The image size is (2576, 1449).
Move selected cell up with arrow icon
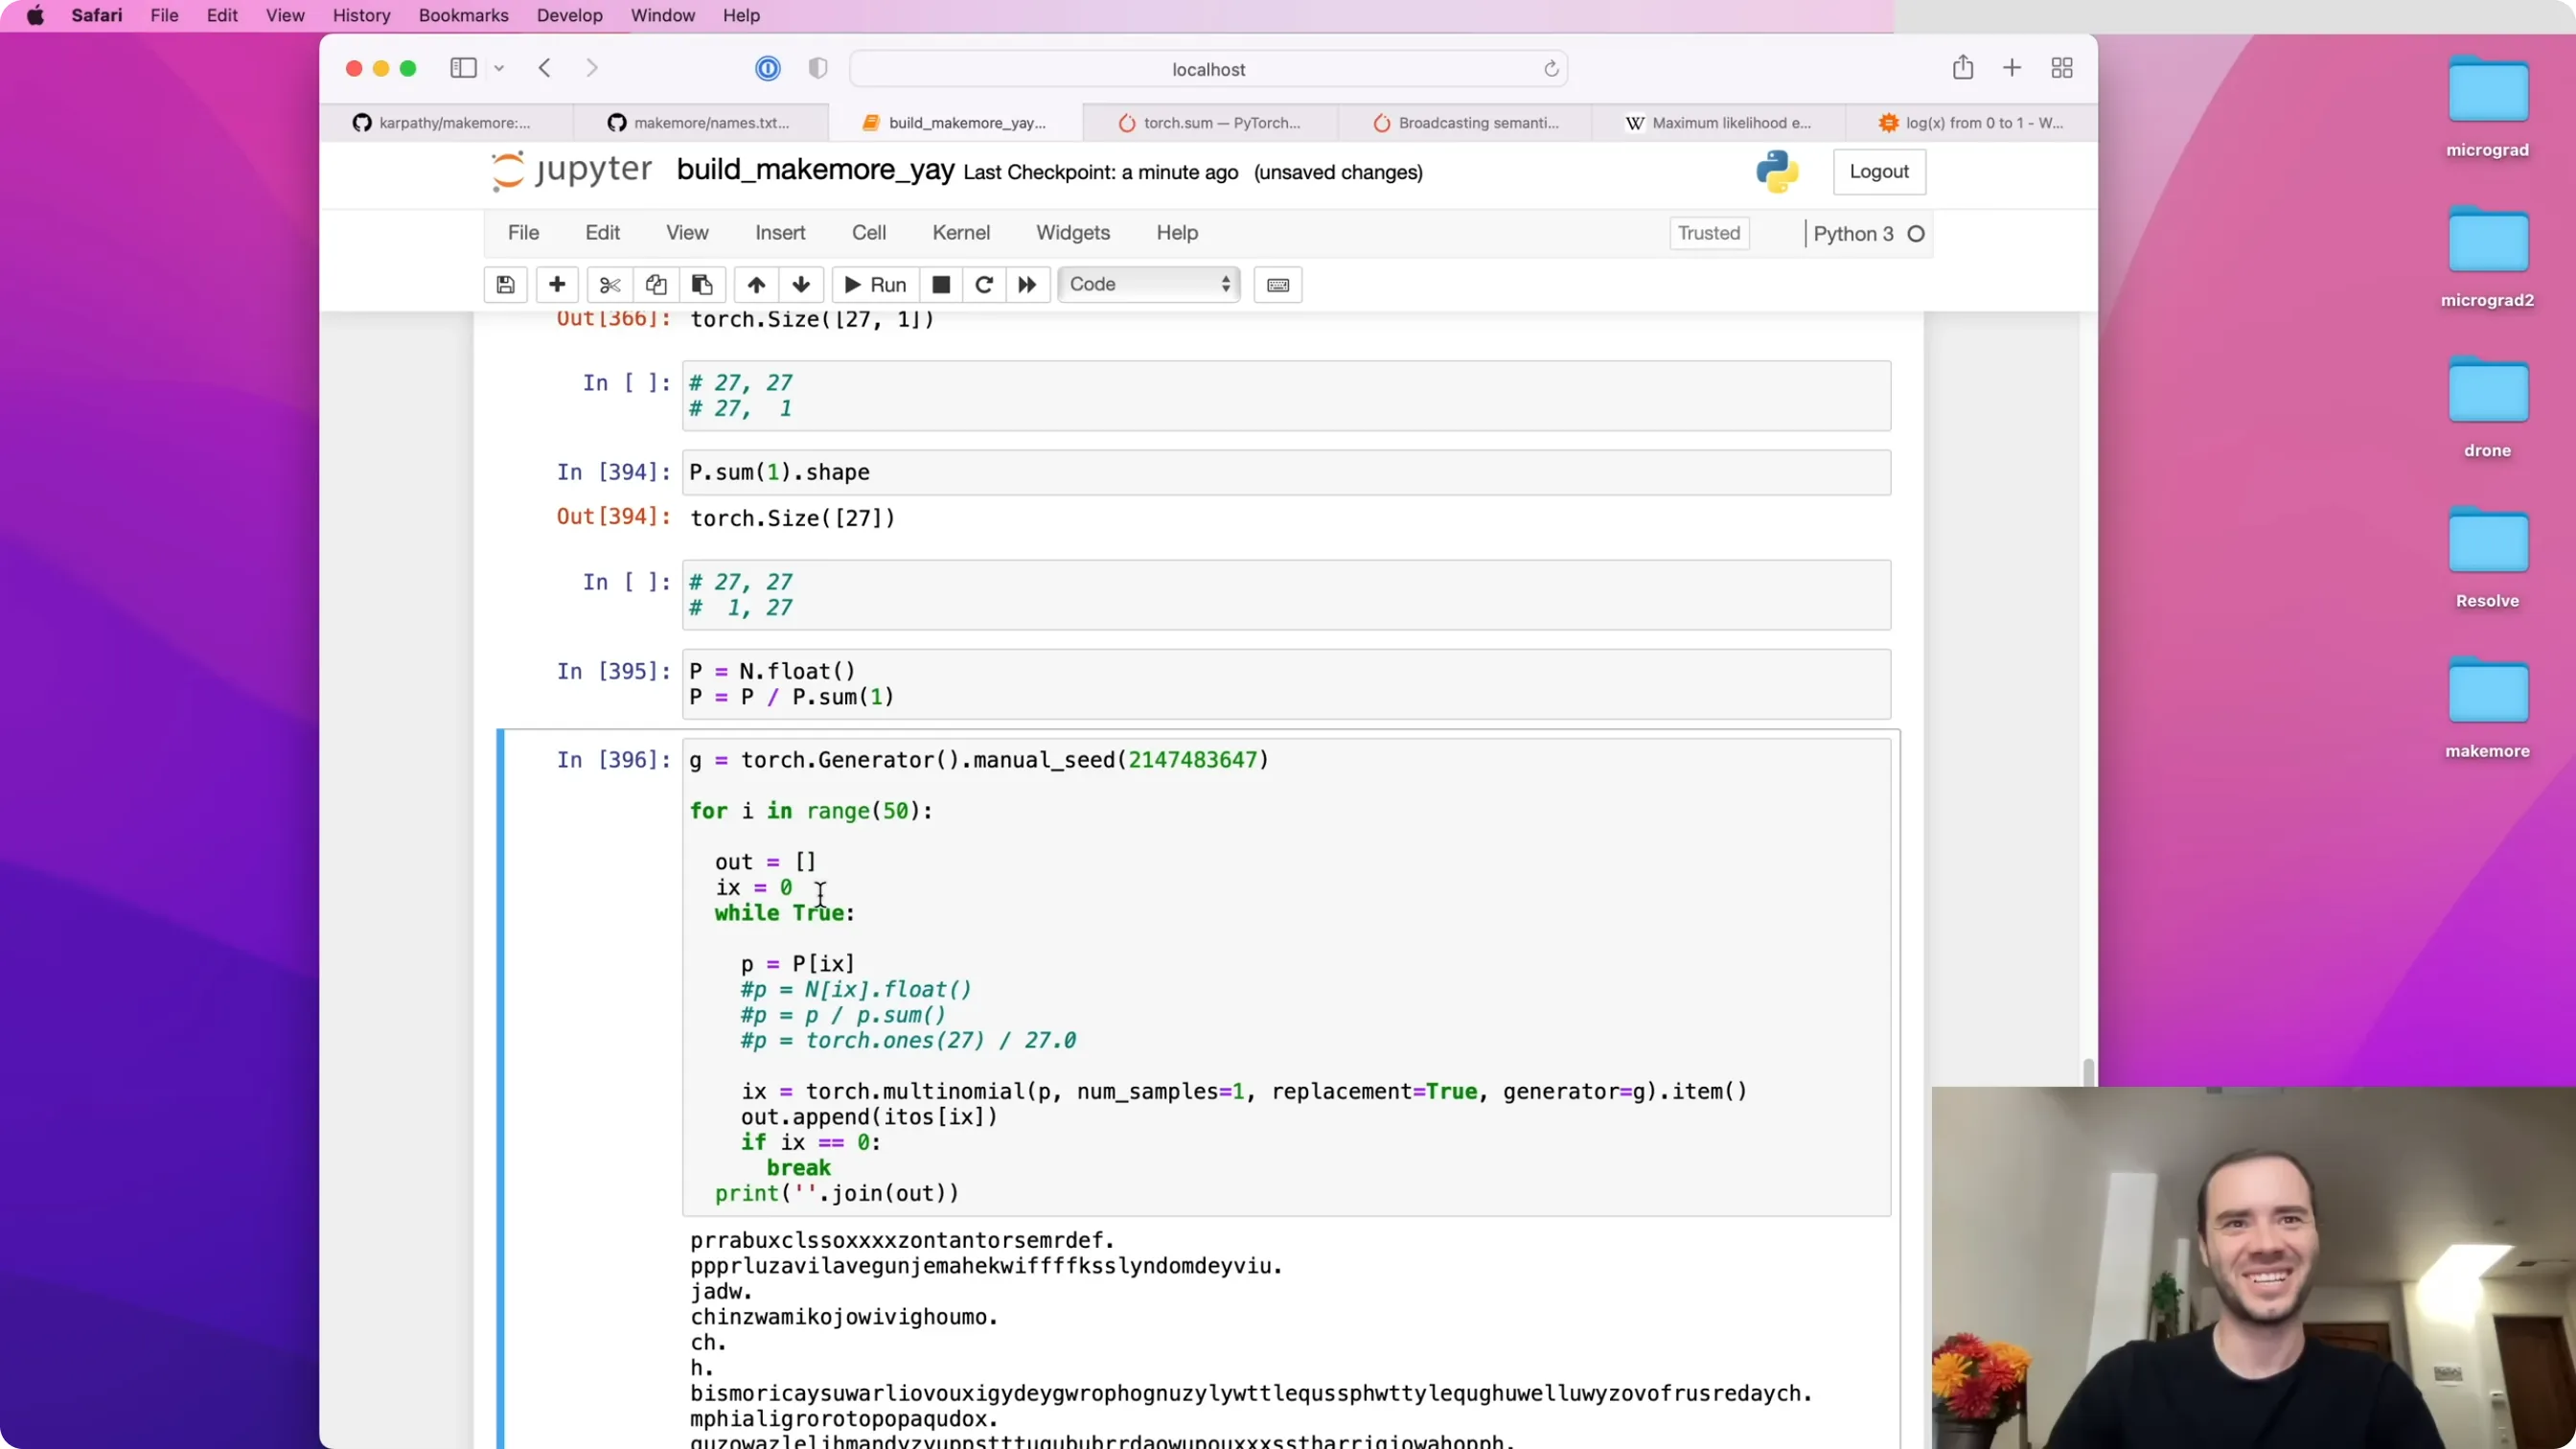(x=756, y=285)
